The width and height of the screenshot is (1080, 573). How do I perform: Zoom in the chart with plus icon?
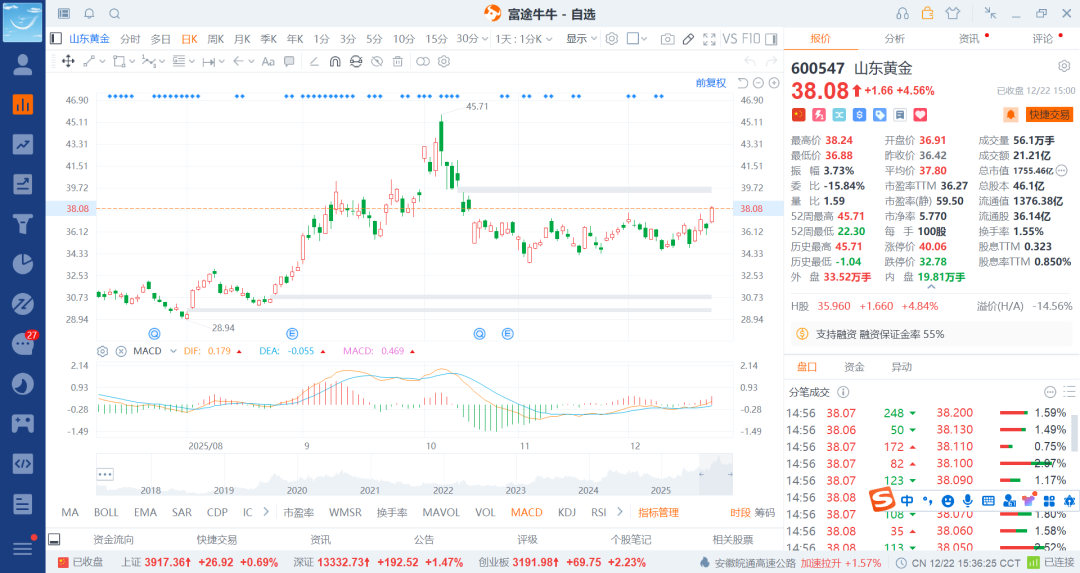pyautogui.click(x=773, y=83)
